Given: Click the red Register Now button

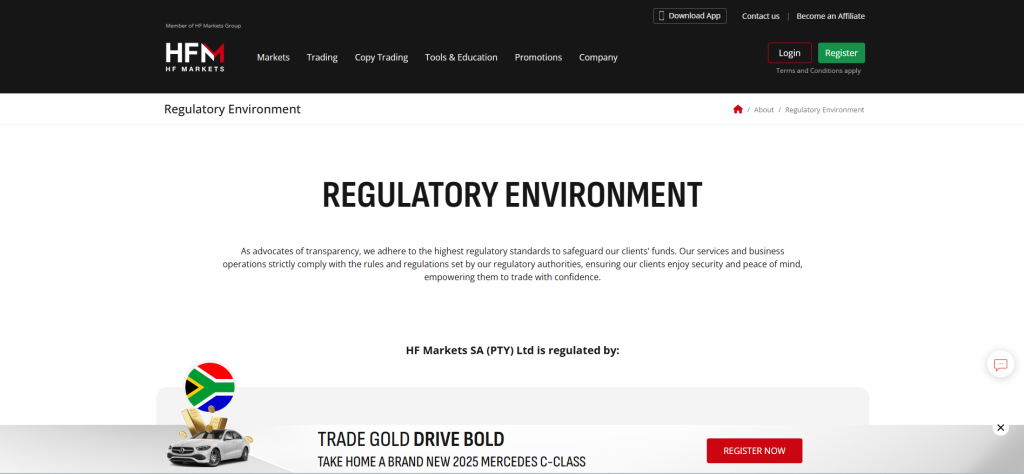Looking at the screenshot, I should point(754,451).
